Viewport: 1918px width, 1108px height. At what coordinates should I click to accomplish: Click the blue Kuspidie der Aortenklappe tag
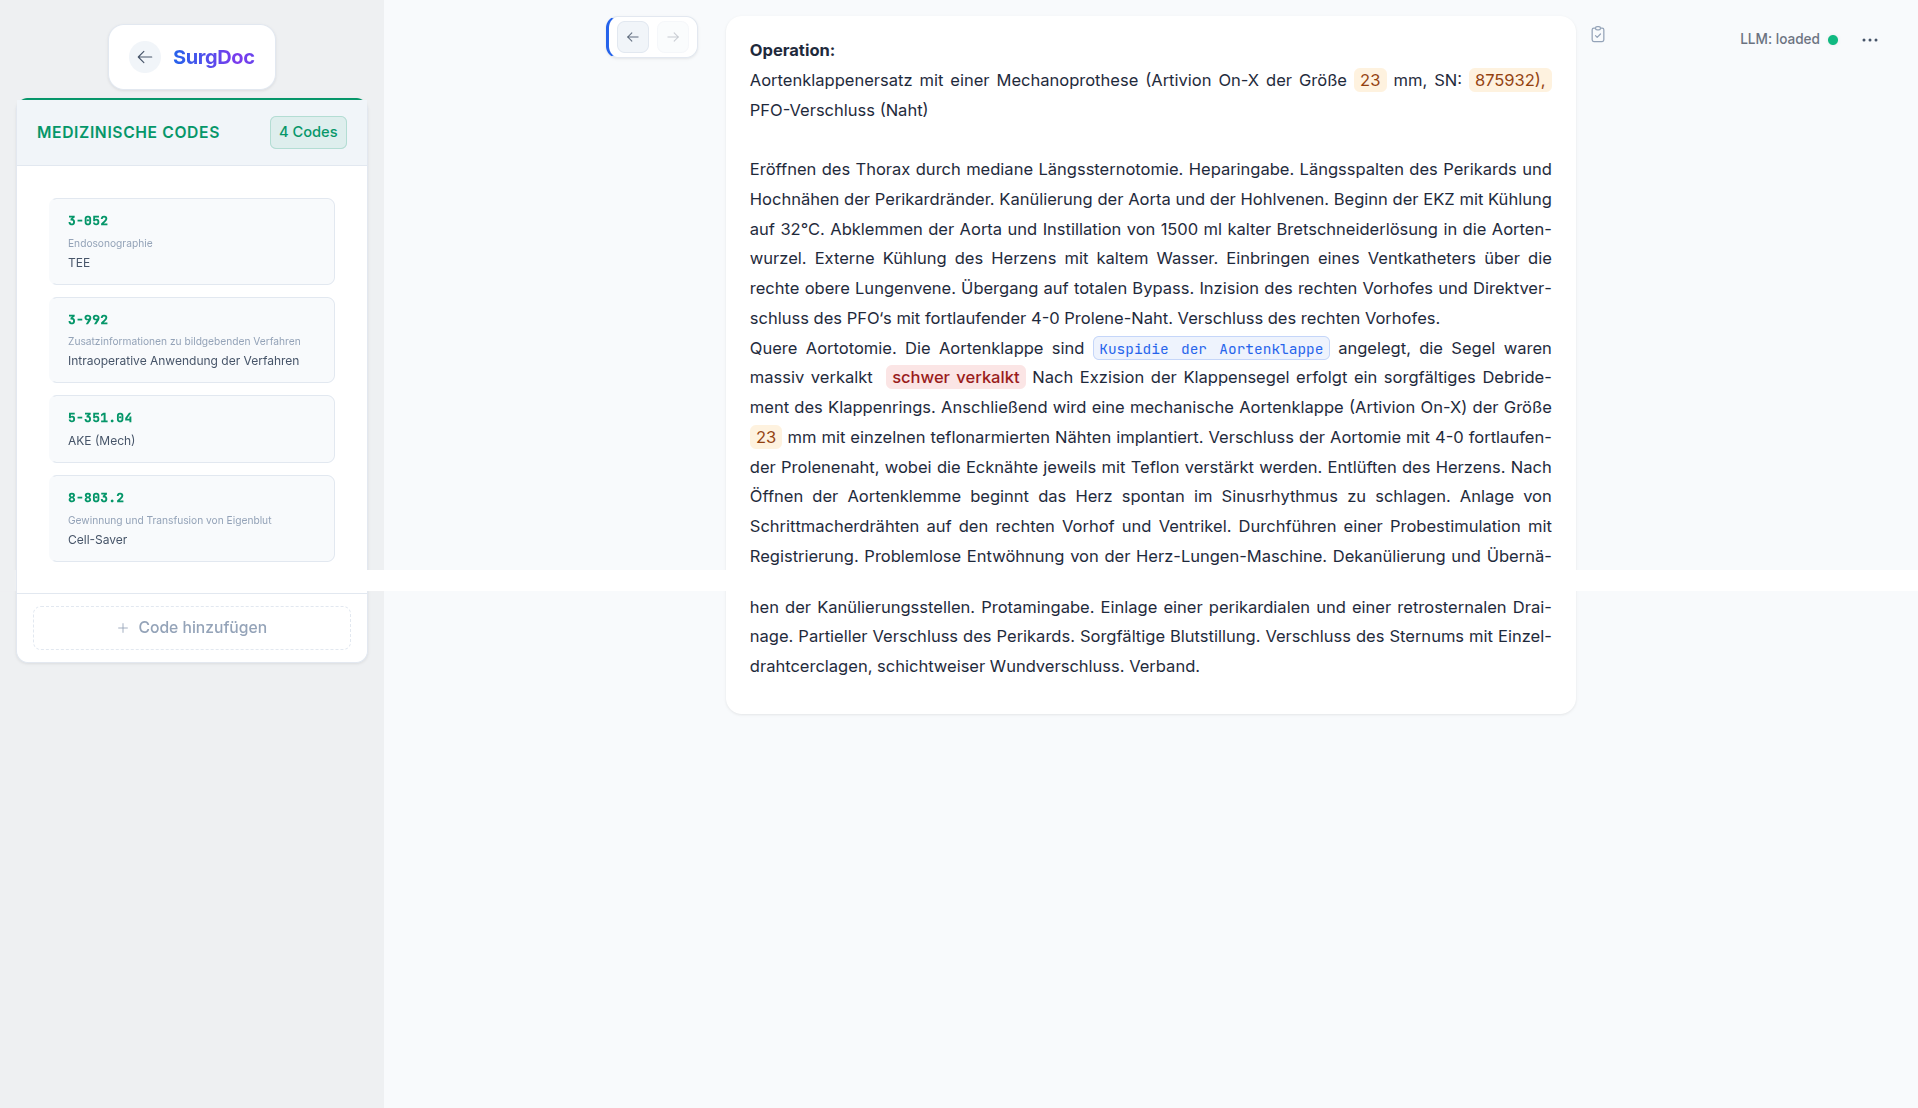click(x=1211, y=349)
